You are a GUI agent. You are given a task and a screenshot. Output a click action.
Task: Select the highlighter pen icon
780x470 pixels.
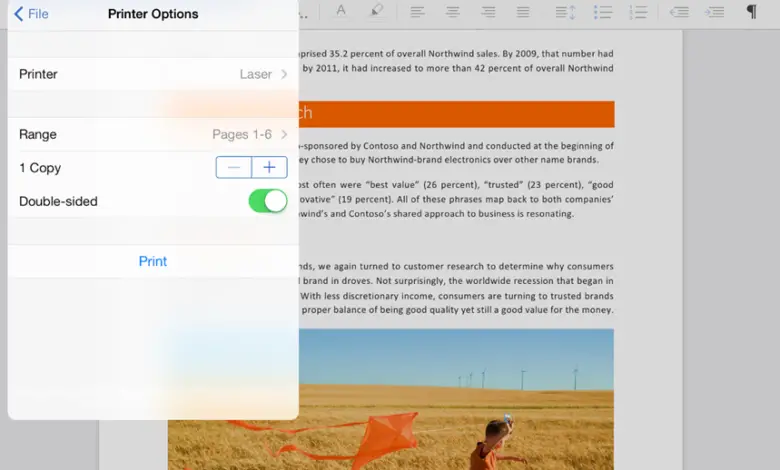377,11
